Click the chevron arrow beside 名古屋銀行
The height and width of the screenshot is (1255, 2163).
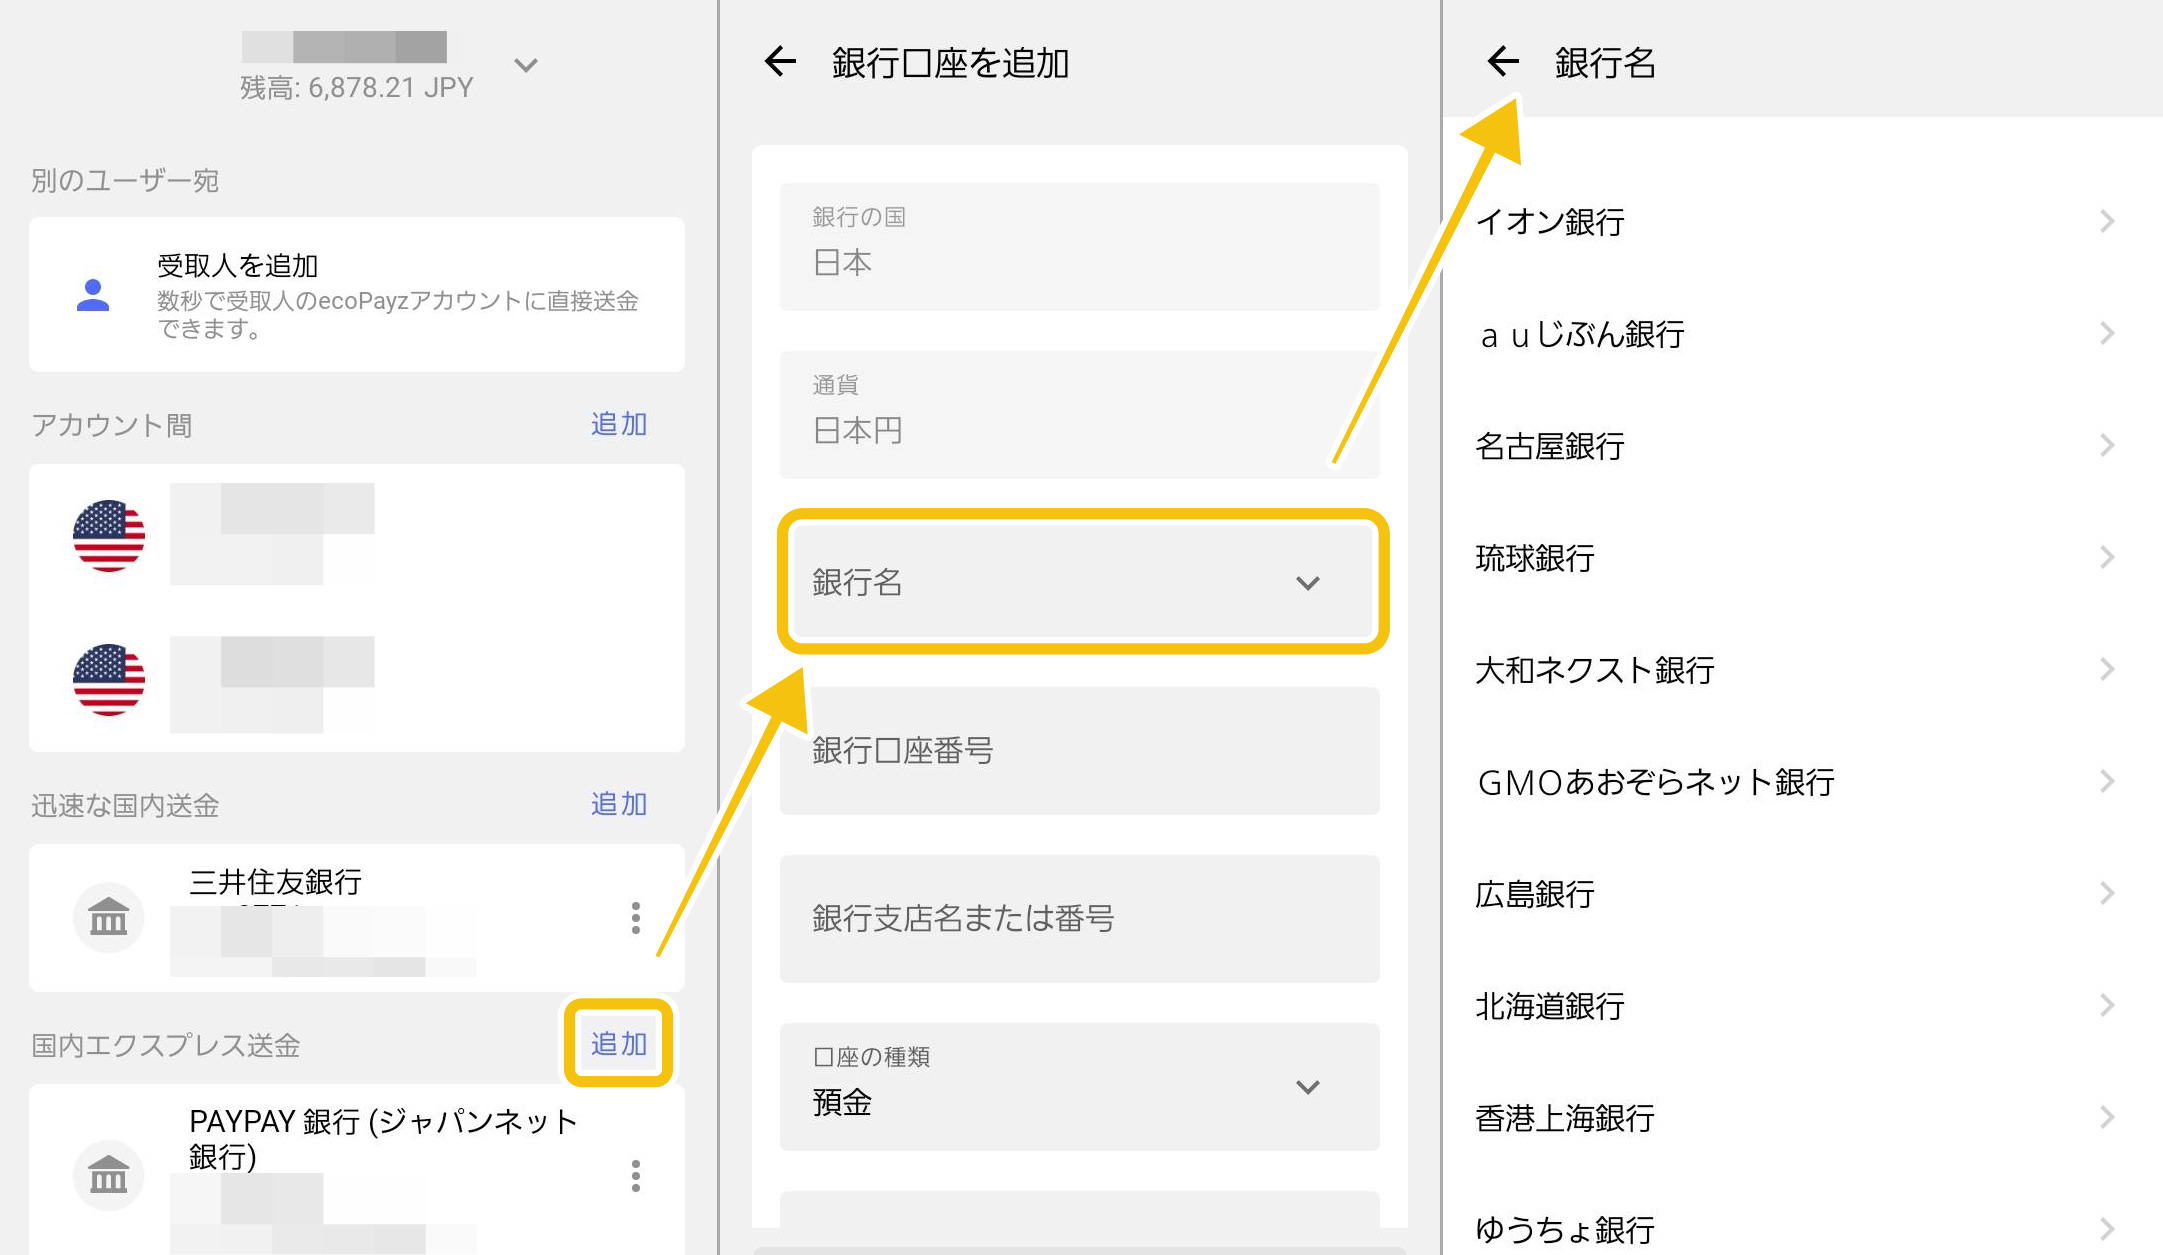(x=2107, y=445)
